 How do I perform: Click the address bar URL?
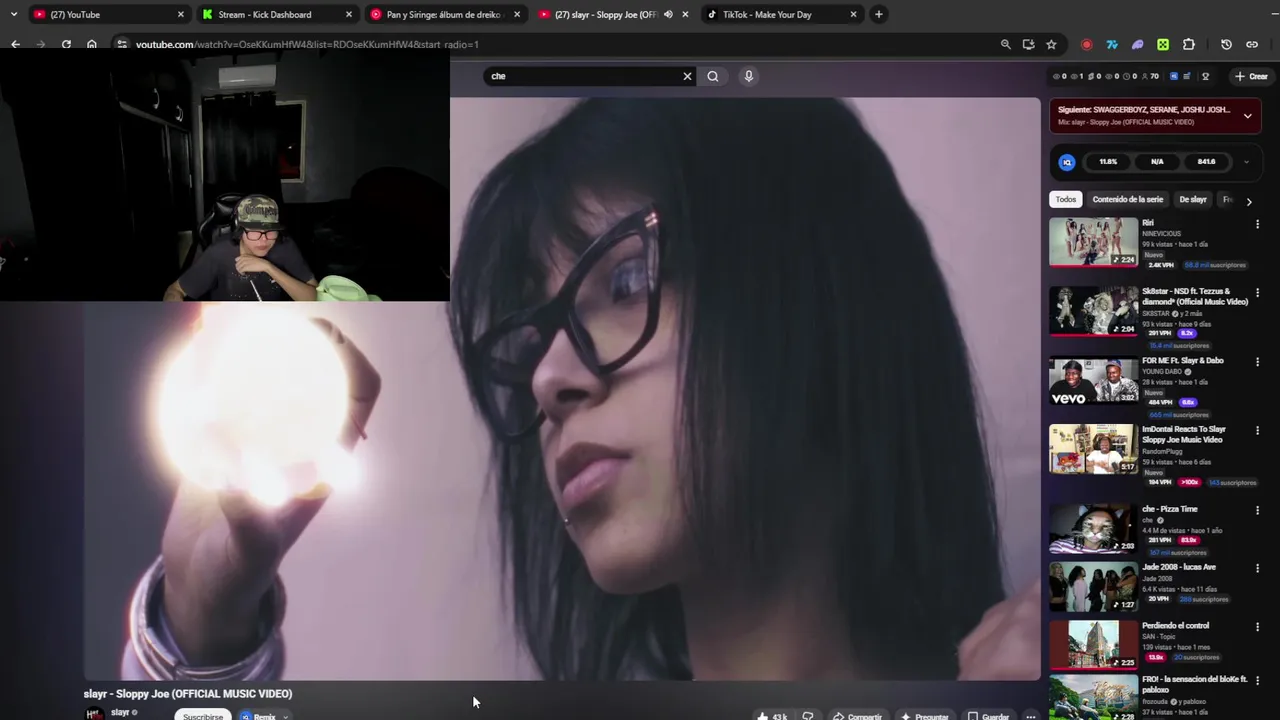tap(306, 44)
